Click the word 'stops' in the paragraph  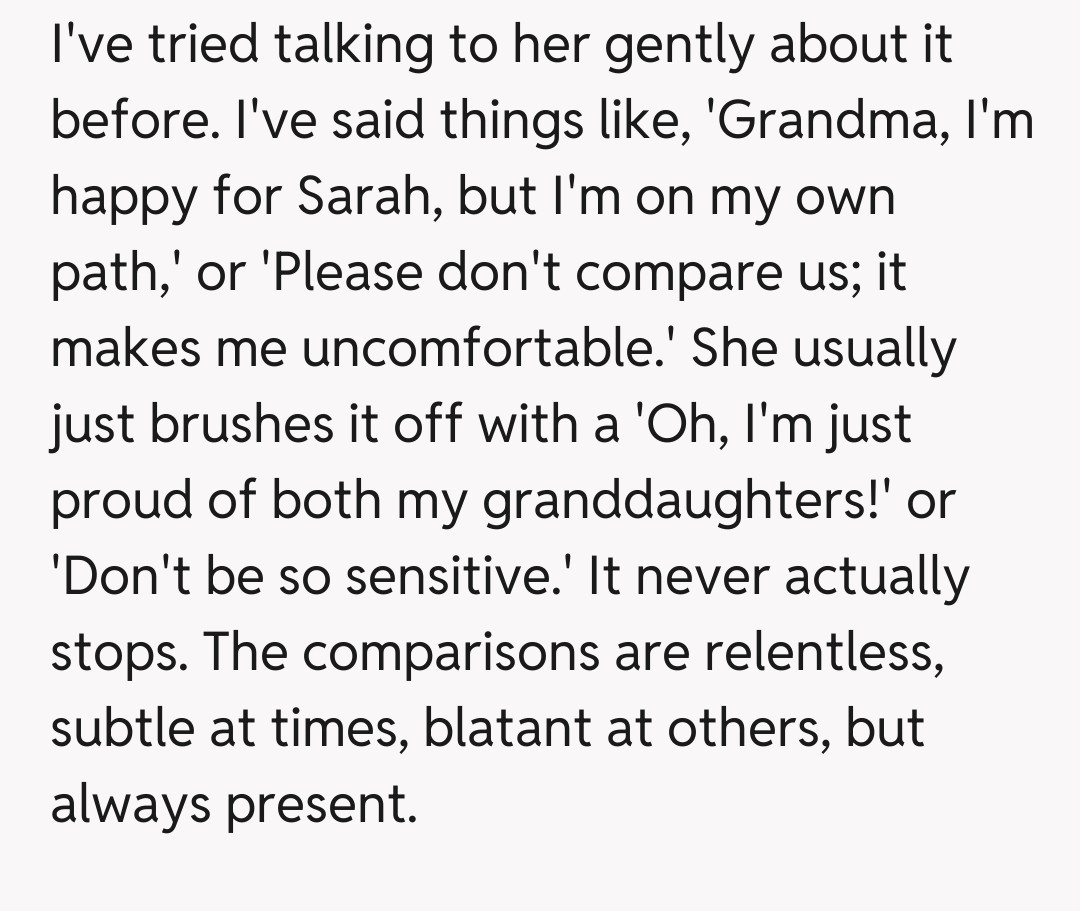tap(108, 651)
